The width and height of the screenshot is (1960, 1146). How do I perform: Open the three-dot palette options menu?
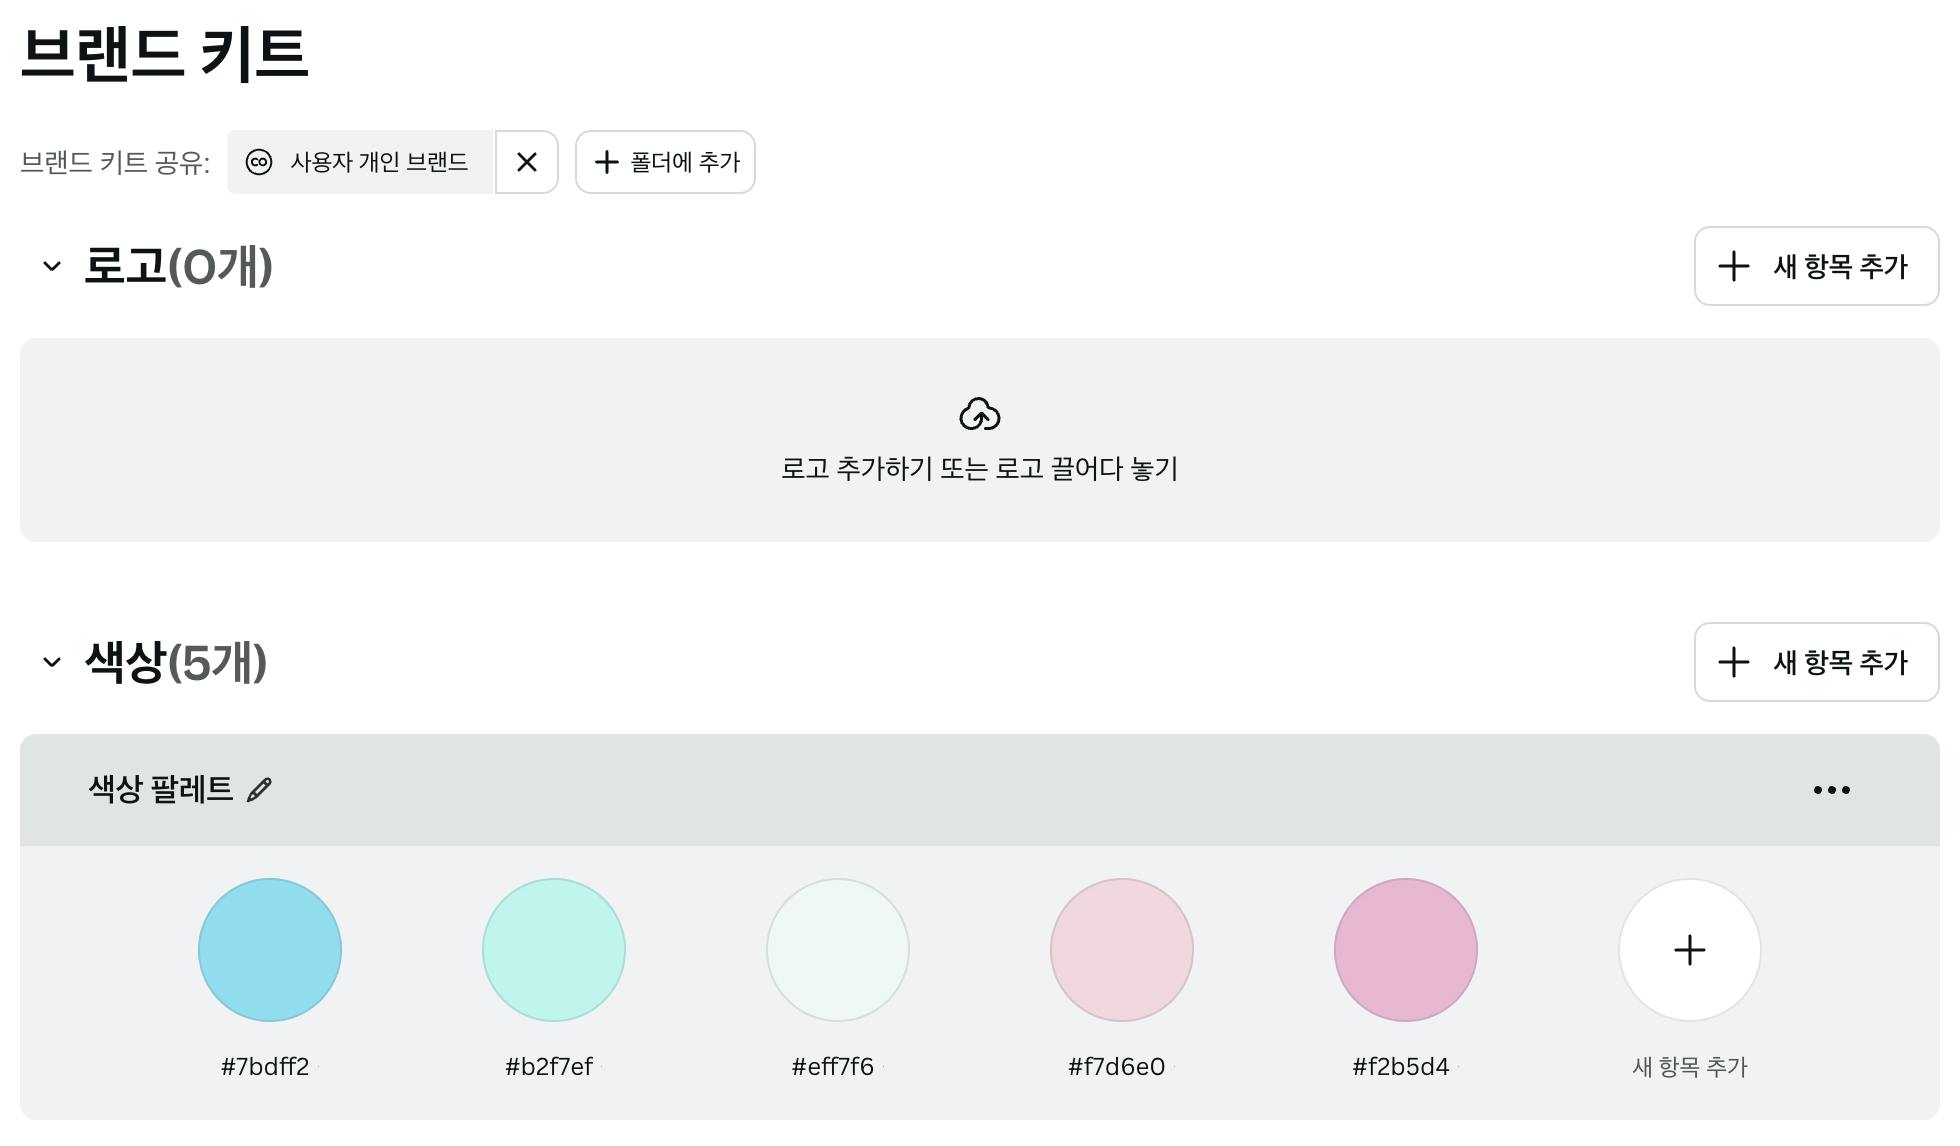pos(1831,790)
